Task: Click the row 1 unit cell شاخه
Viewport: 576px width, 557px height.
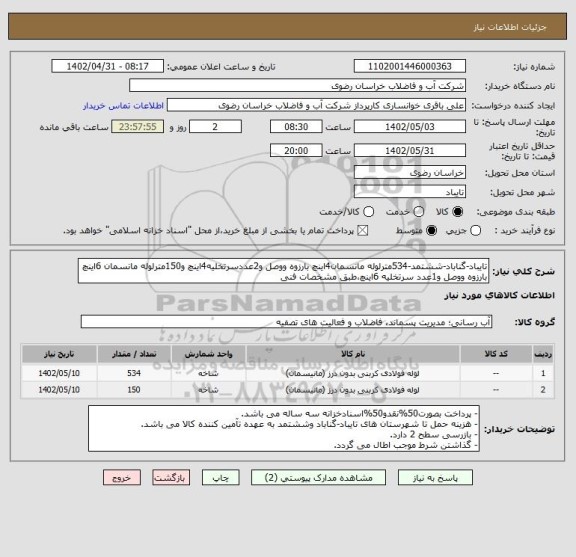Action: [x=208, y=373]
